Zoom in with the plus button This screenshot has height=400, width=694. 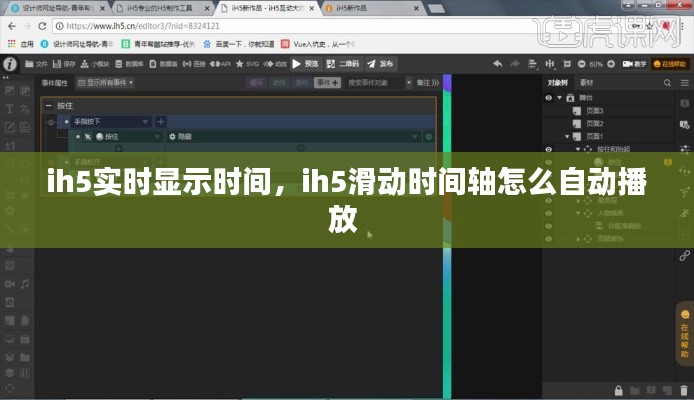611,64
